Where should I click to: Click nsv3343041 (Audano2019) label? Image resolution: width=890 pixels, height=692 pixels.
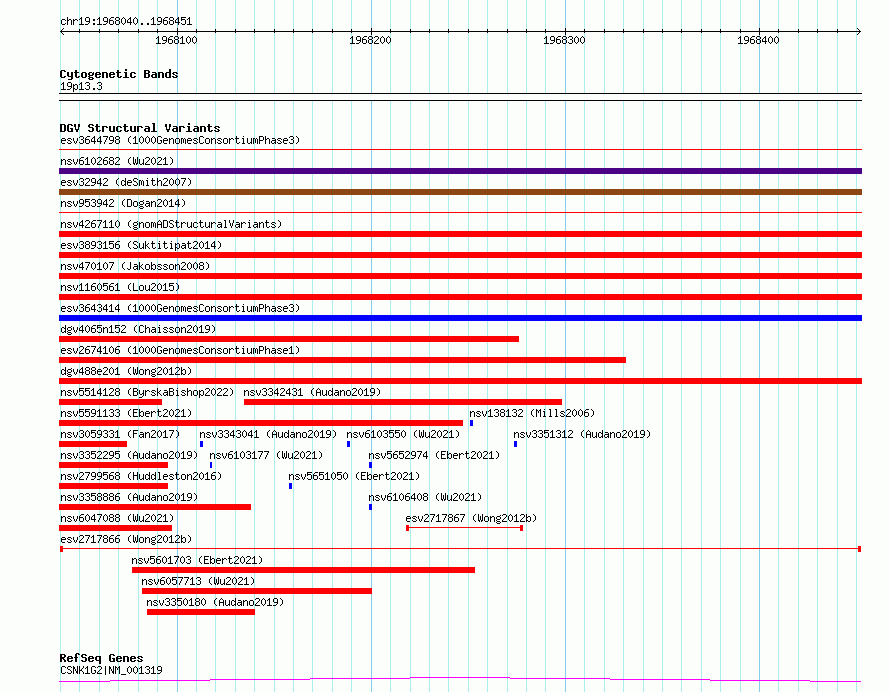(268, 434)
